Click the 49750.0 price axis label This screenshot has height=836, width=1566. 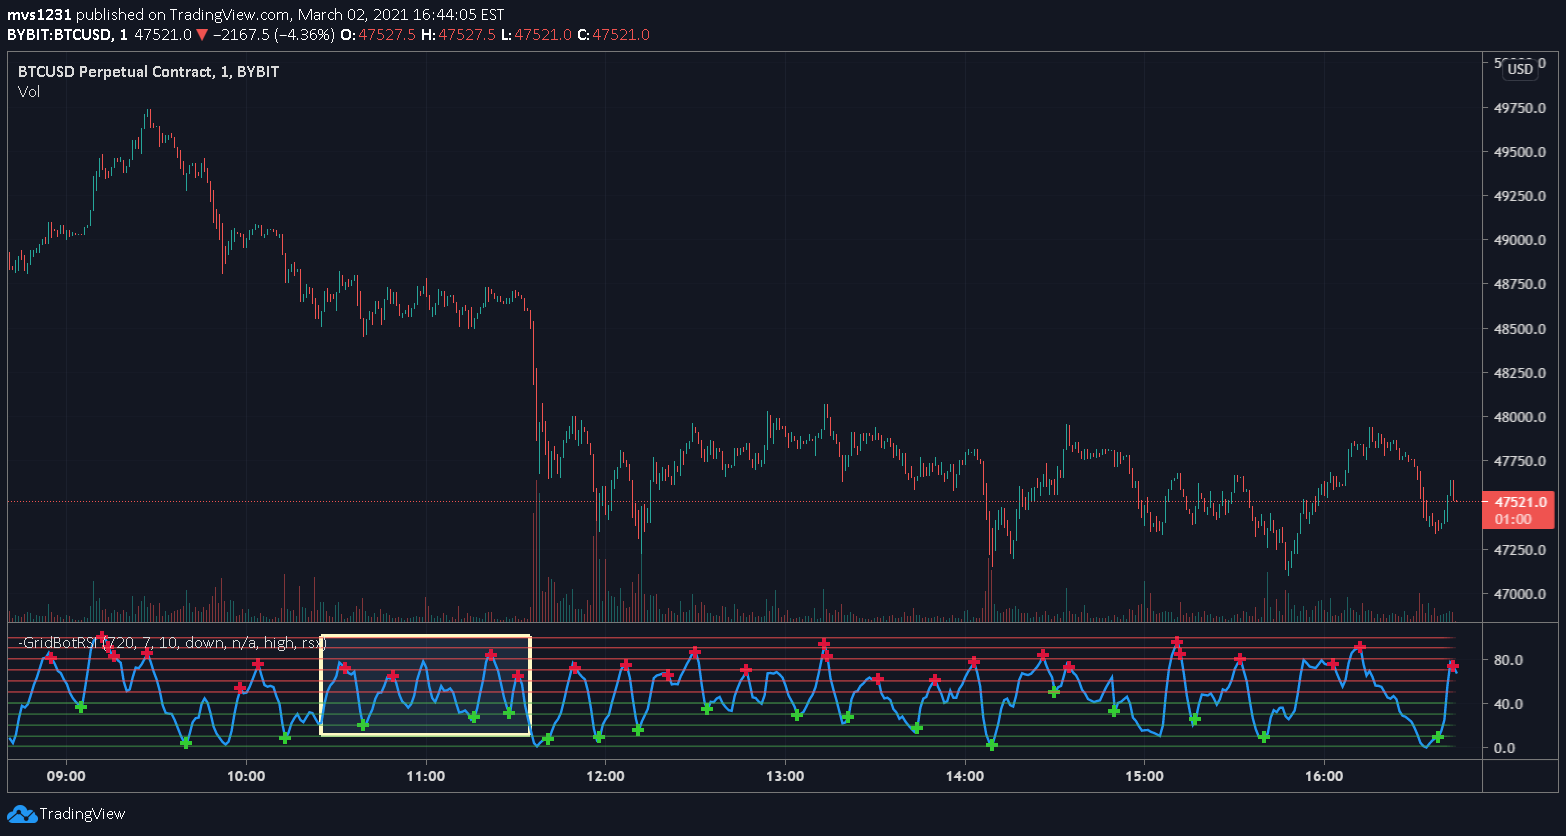pos(1520,109)
